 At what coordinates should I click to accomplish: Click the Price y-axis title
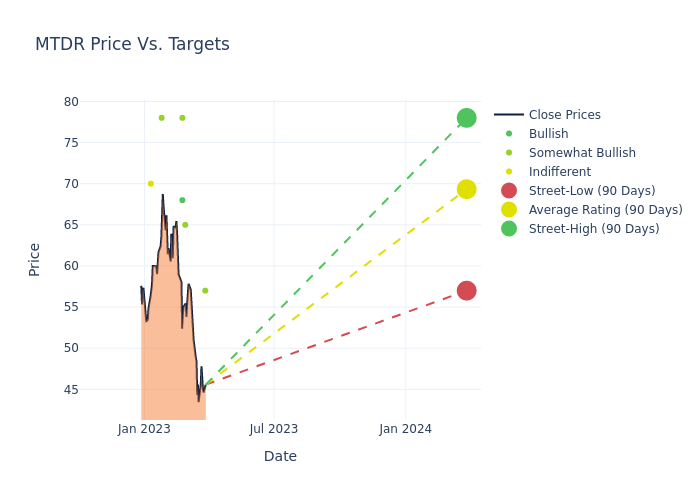coord(35,259)
